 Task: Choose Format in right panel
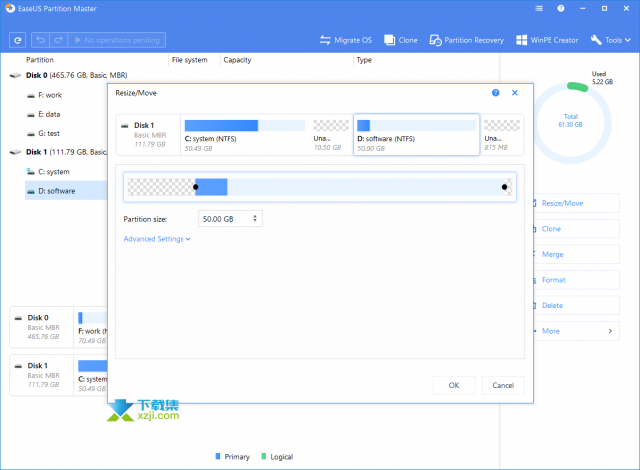coord(576,280)
